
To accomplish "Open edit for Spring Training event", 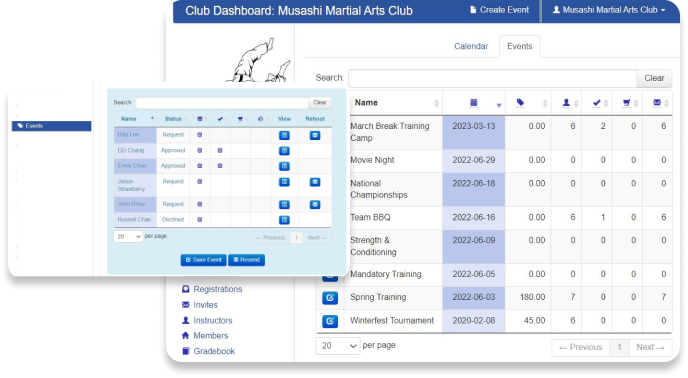I will click(330, 298).
